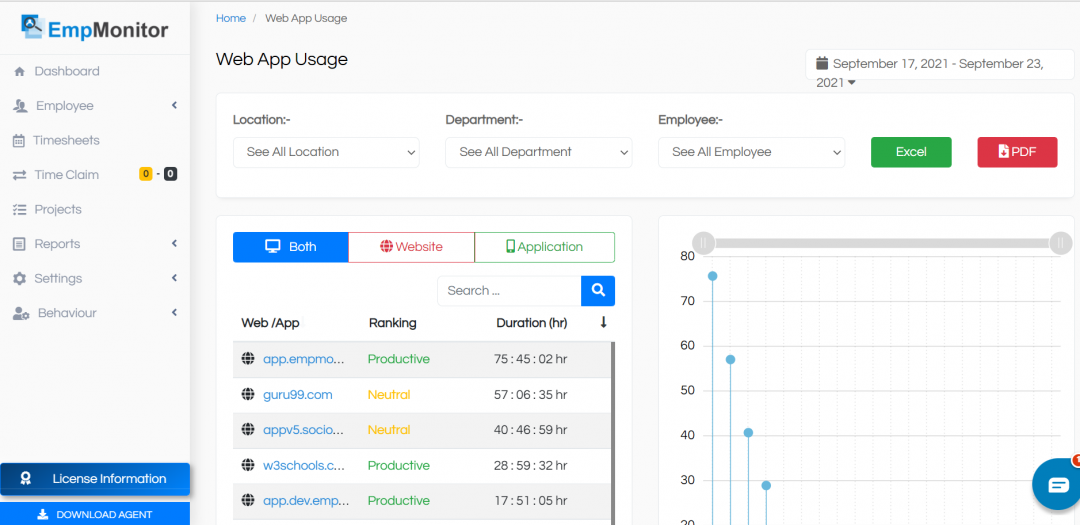The image size is (1080, 525).
Task: Click the Time Claim arrows icon
Action: point(19,175)
